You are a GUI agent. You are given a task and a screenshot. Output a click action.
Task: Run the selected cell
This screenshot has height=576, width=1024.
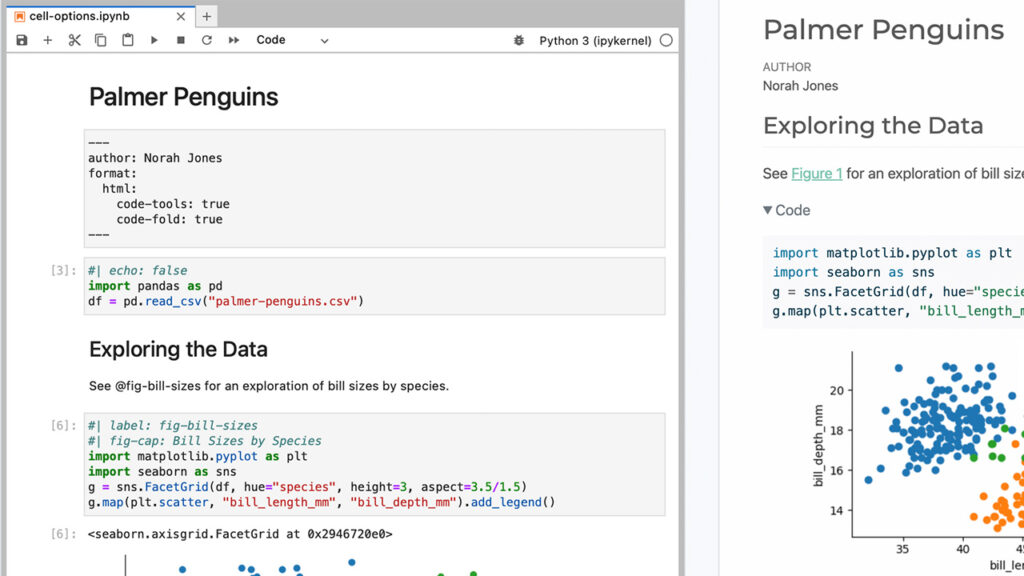tap(154, 40)
